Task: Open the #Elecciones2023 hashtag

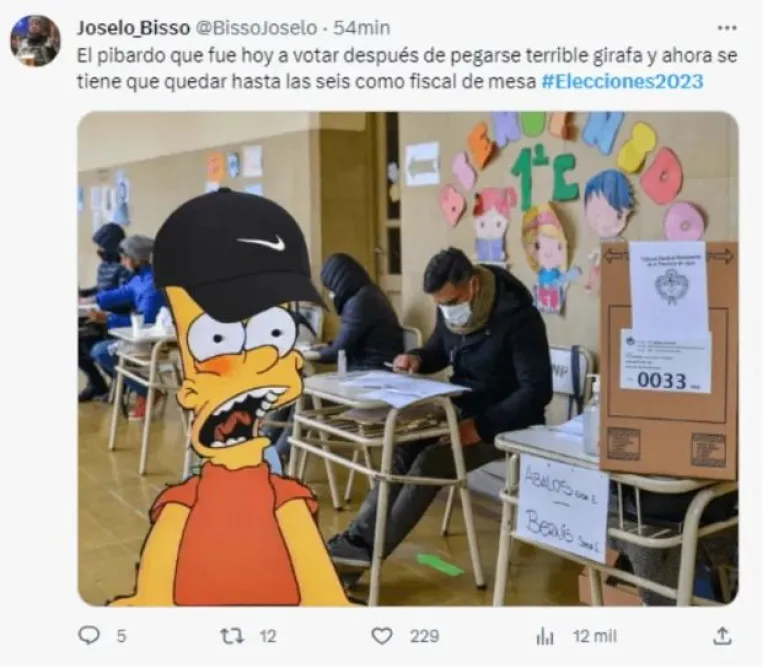Action: click(622, 81)
